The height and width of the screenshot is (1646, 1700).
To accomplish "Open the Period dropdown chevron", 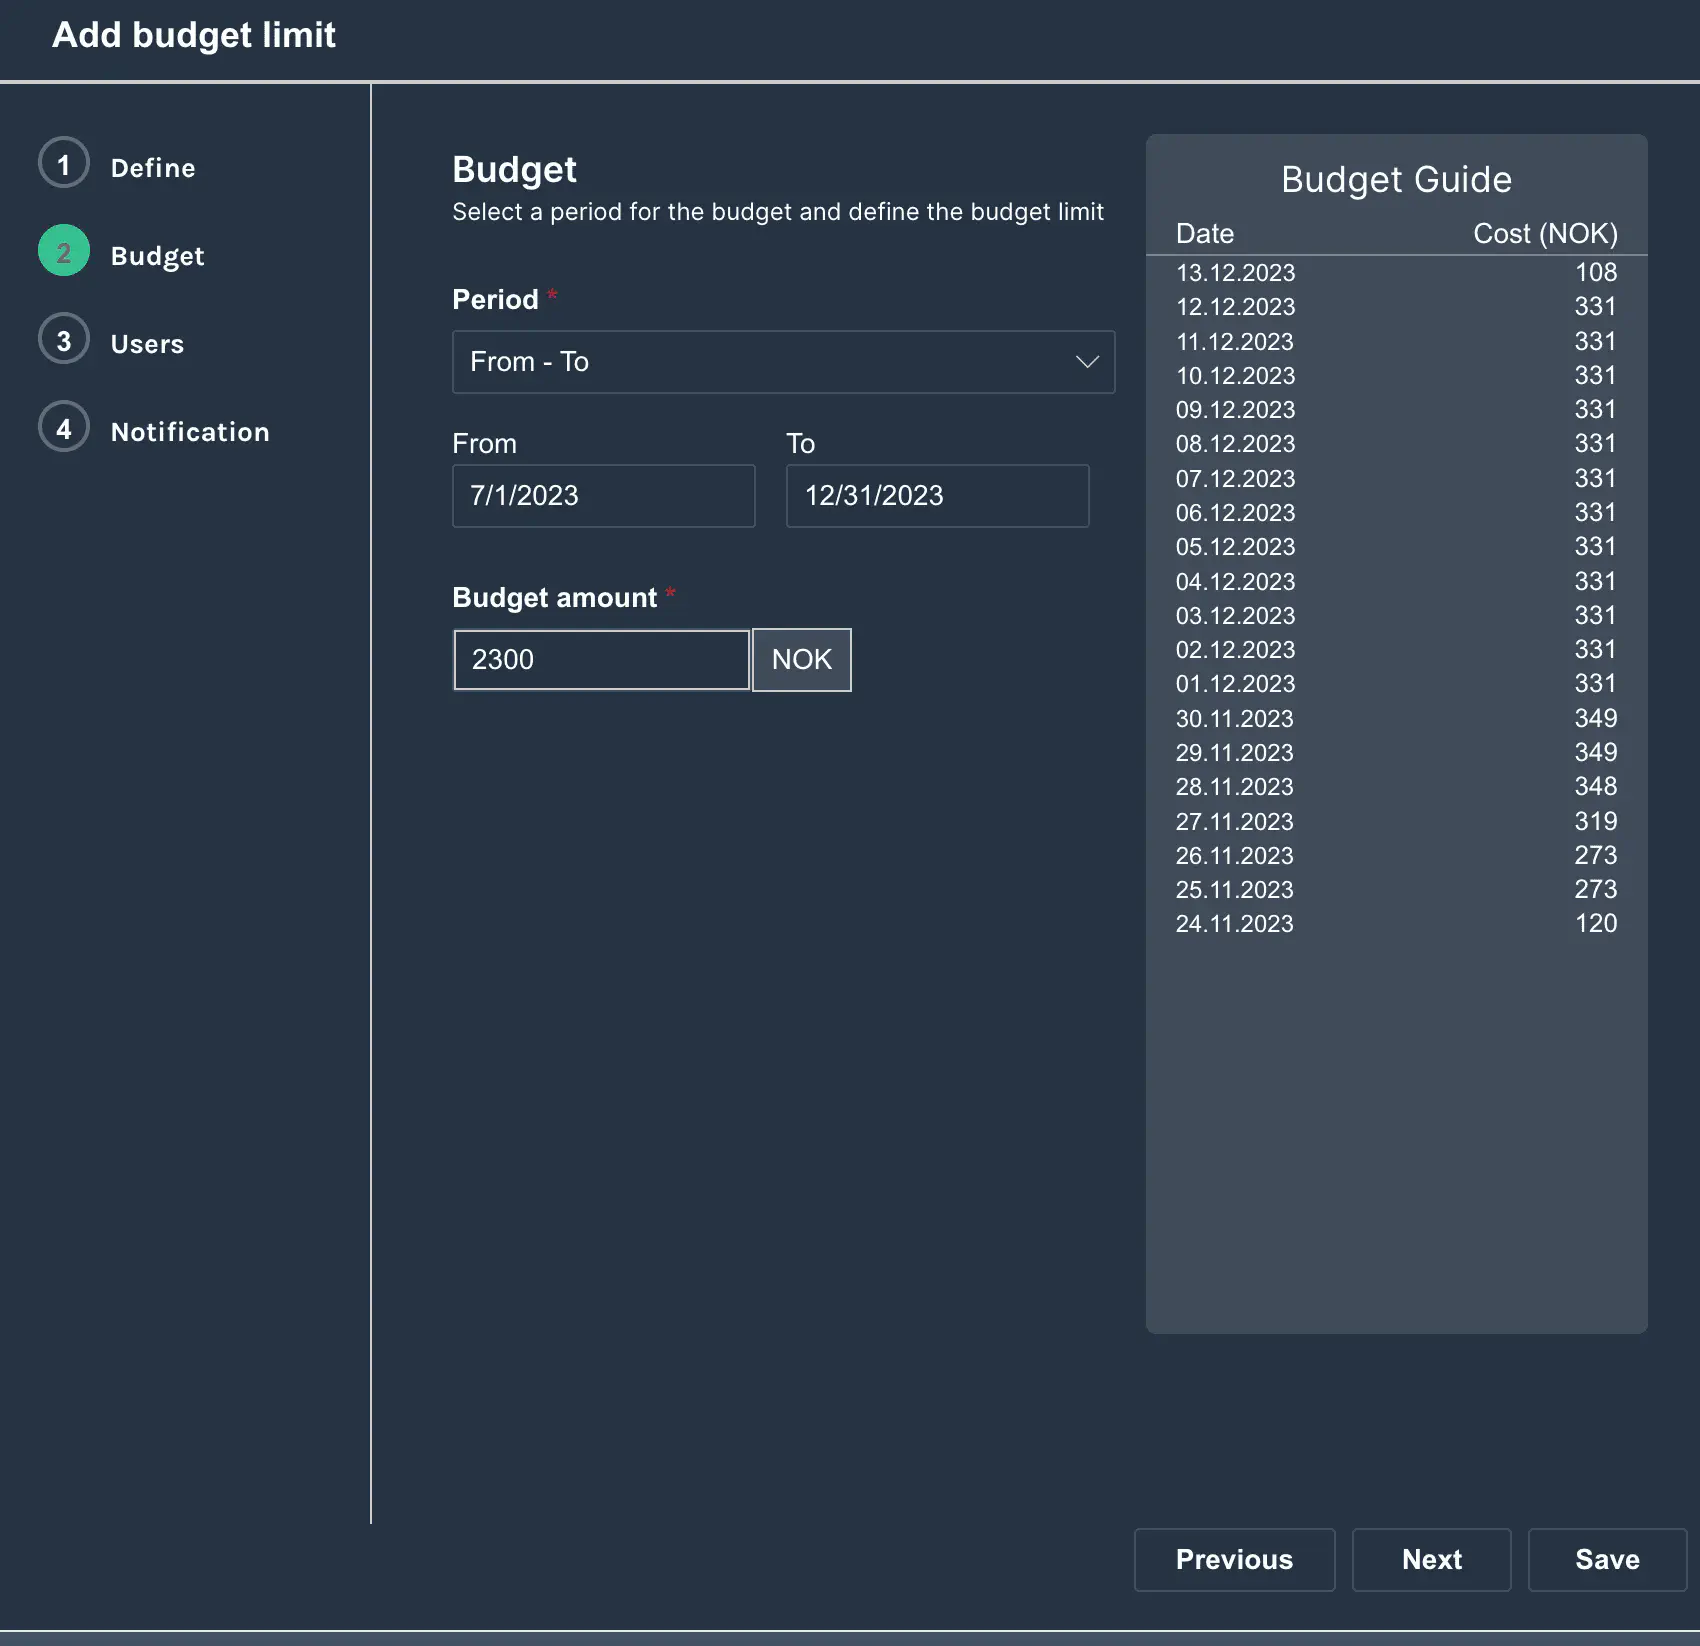I will point(1087,362).
